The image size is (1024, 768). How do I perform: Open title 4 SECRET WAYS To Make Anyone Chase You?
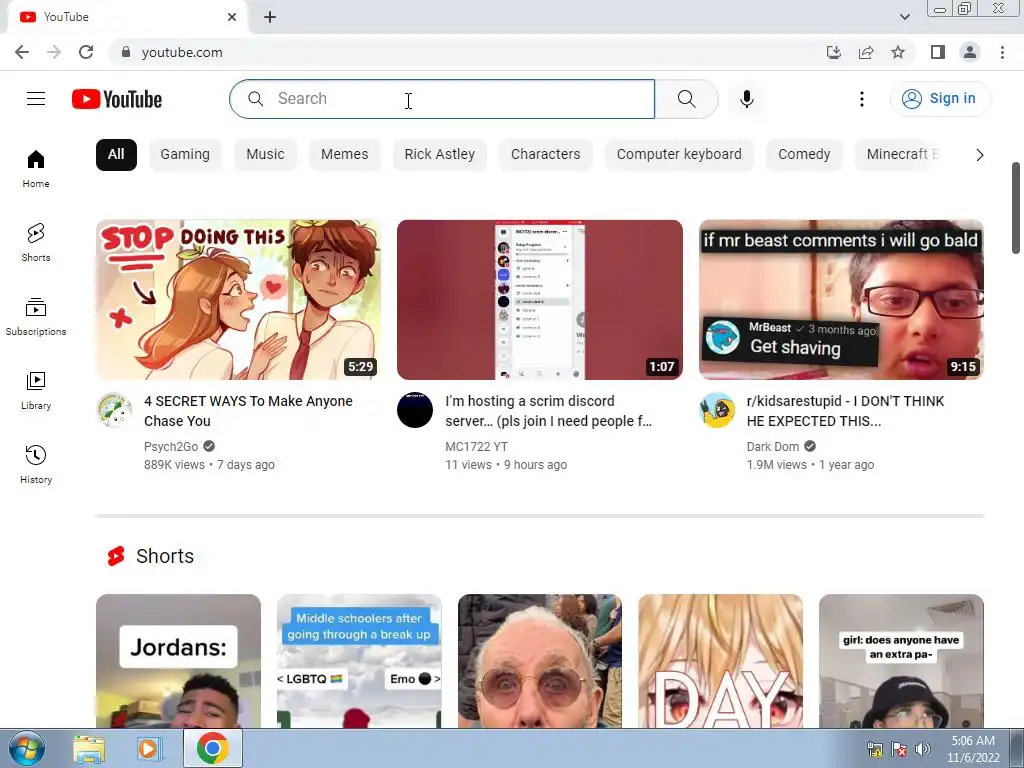pos(248,411)
